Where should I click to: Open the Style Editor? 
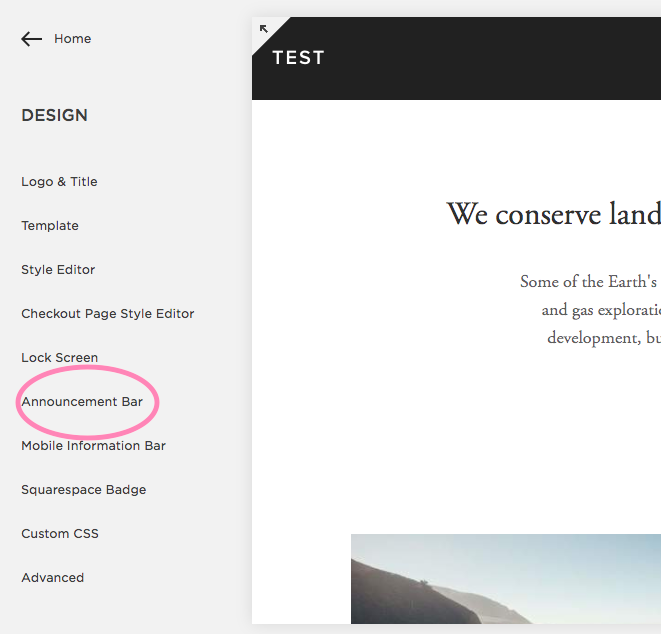[x=58, y=270]
